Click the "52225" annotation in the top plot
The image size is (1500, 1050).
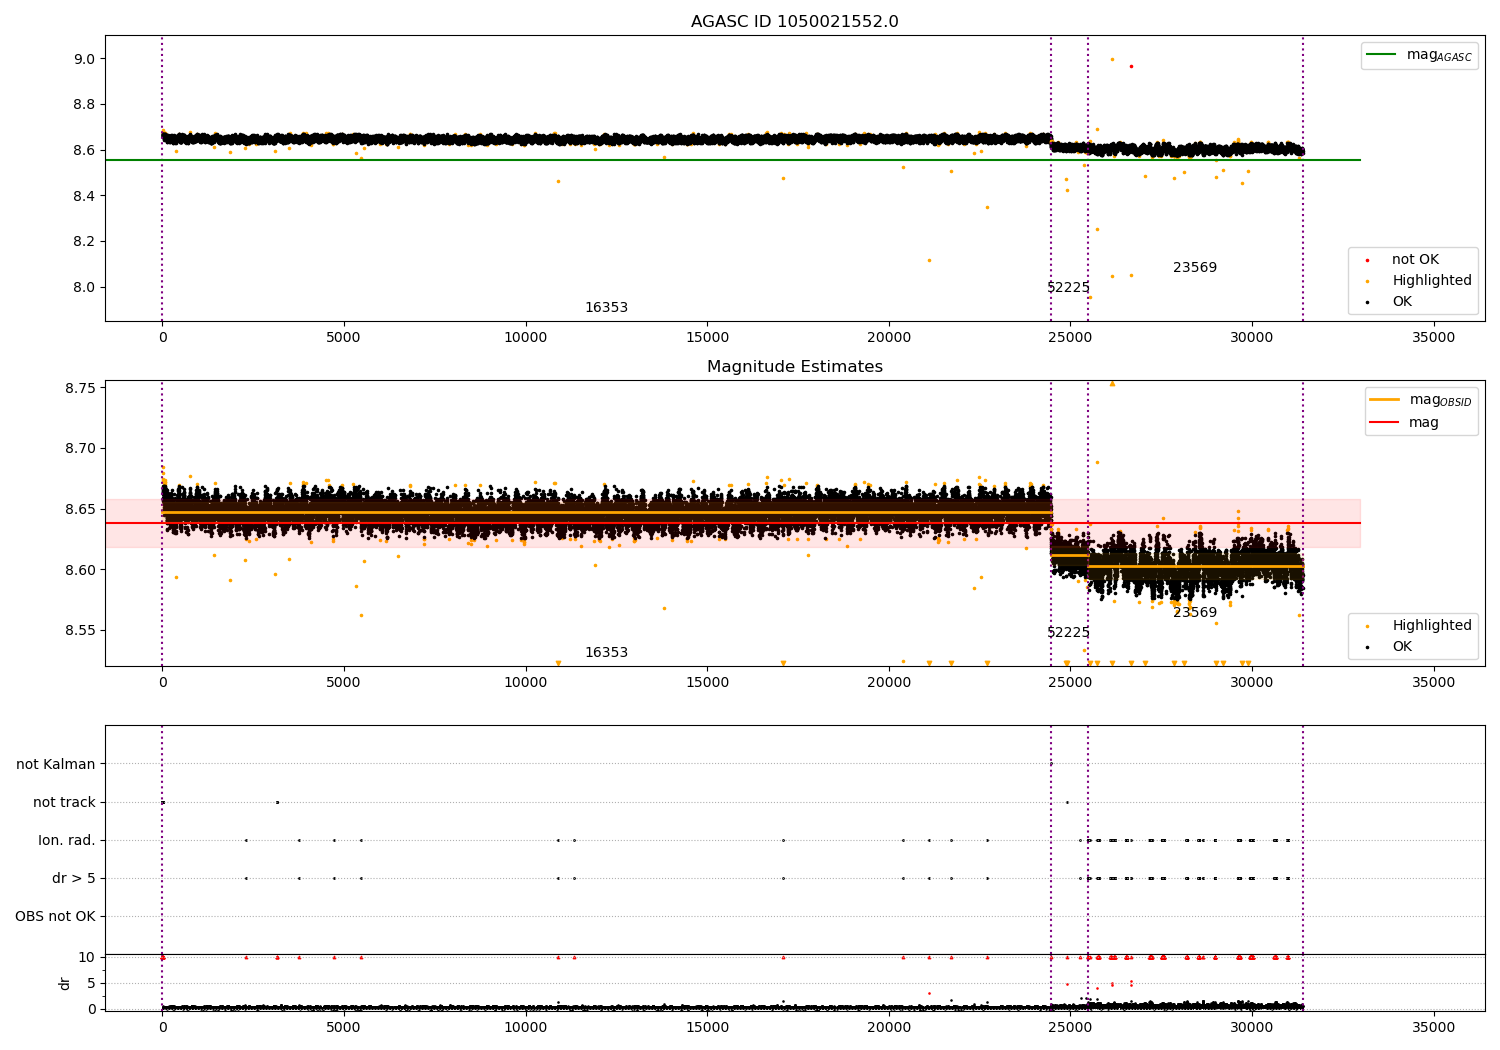(x=1068, y=288)
